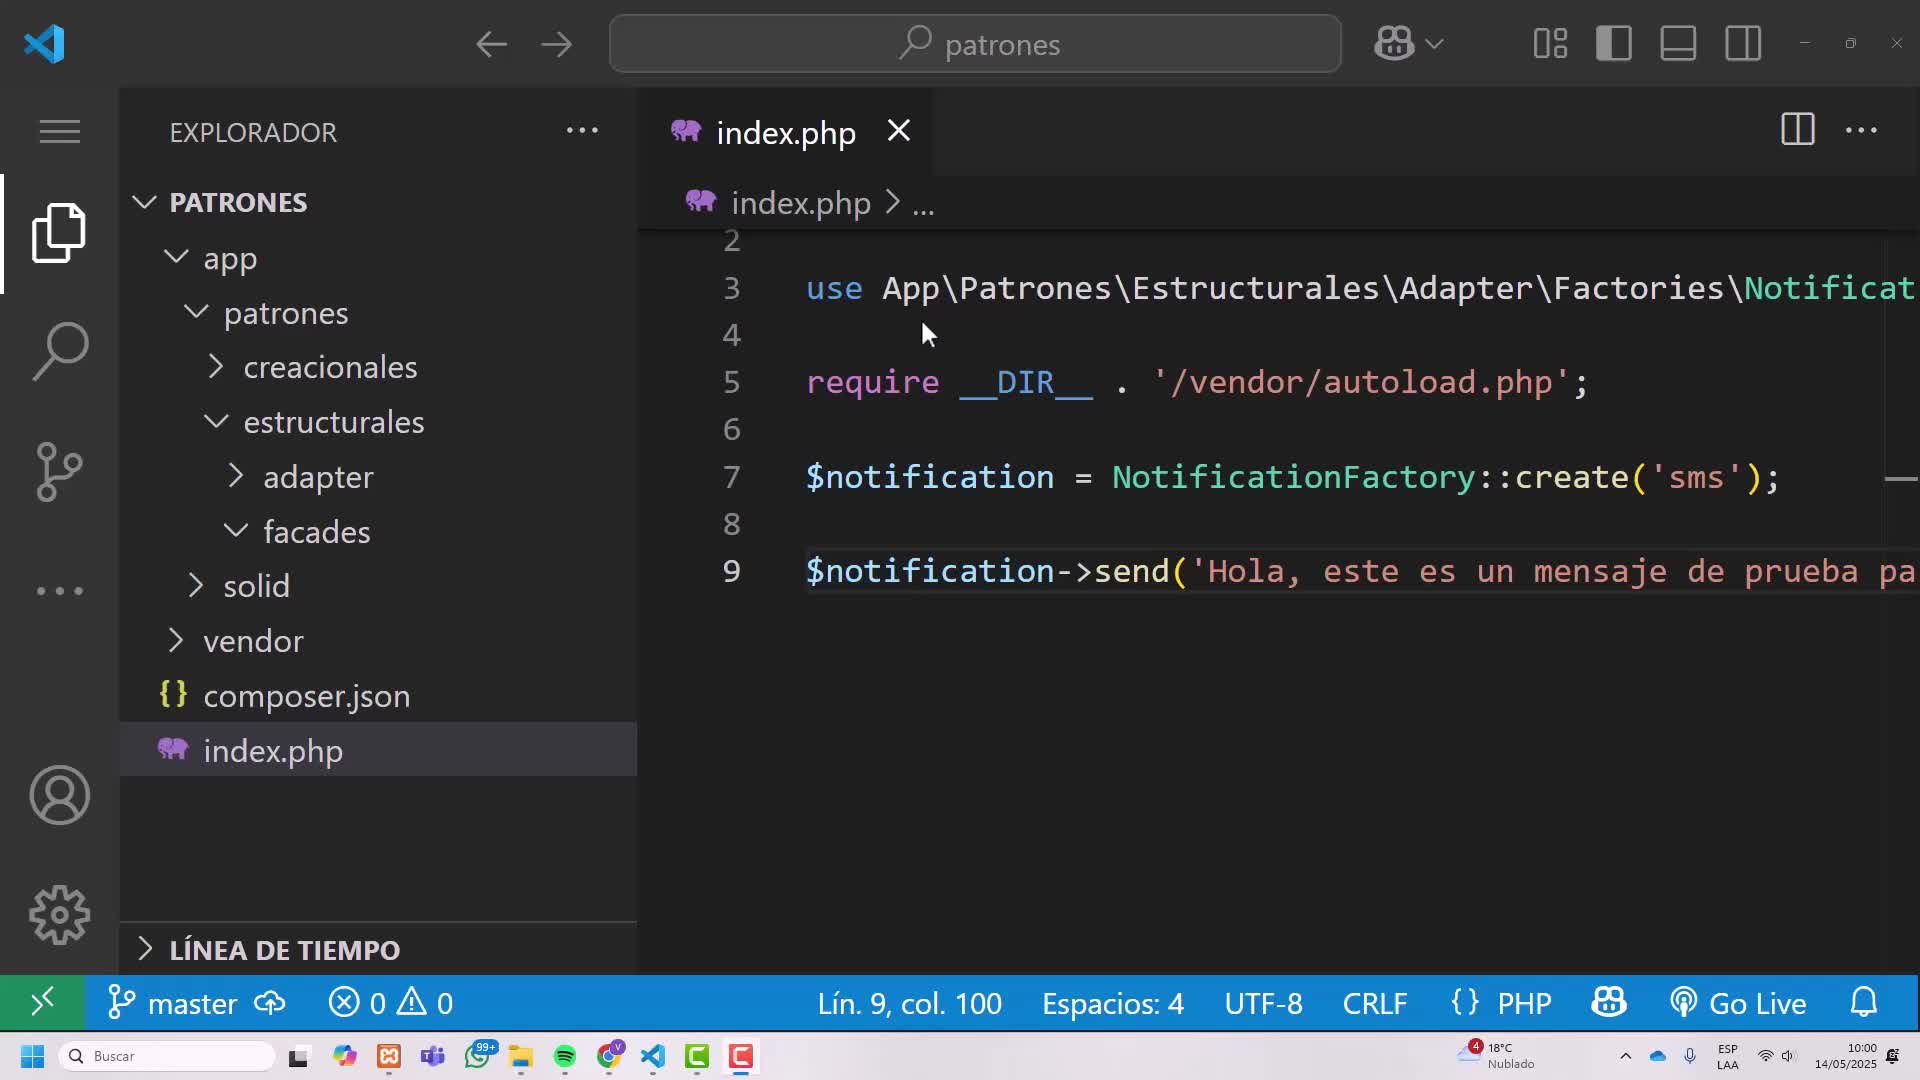The width and height of the screenshot is (1920, 1080).
Task: Click the Buscar taskbar search box
Action: 167,1056
